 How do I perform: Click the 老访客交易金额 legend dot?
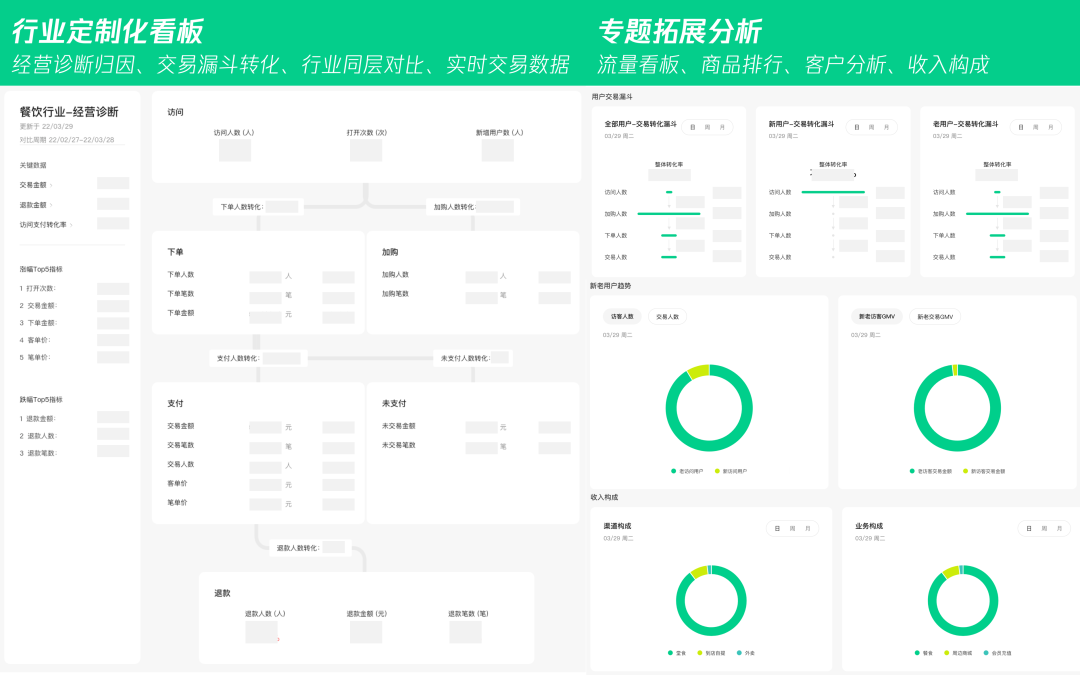tap(913, 471)
